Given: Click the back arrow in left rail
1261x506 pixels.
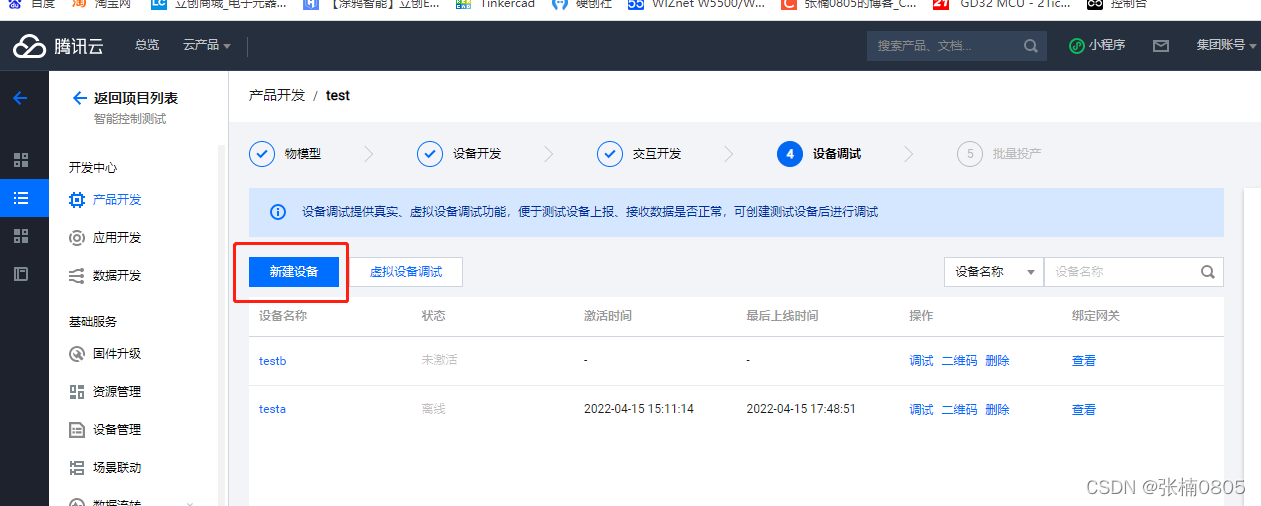Looking at the screenshot, I should (20, 98).
